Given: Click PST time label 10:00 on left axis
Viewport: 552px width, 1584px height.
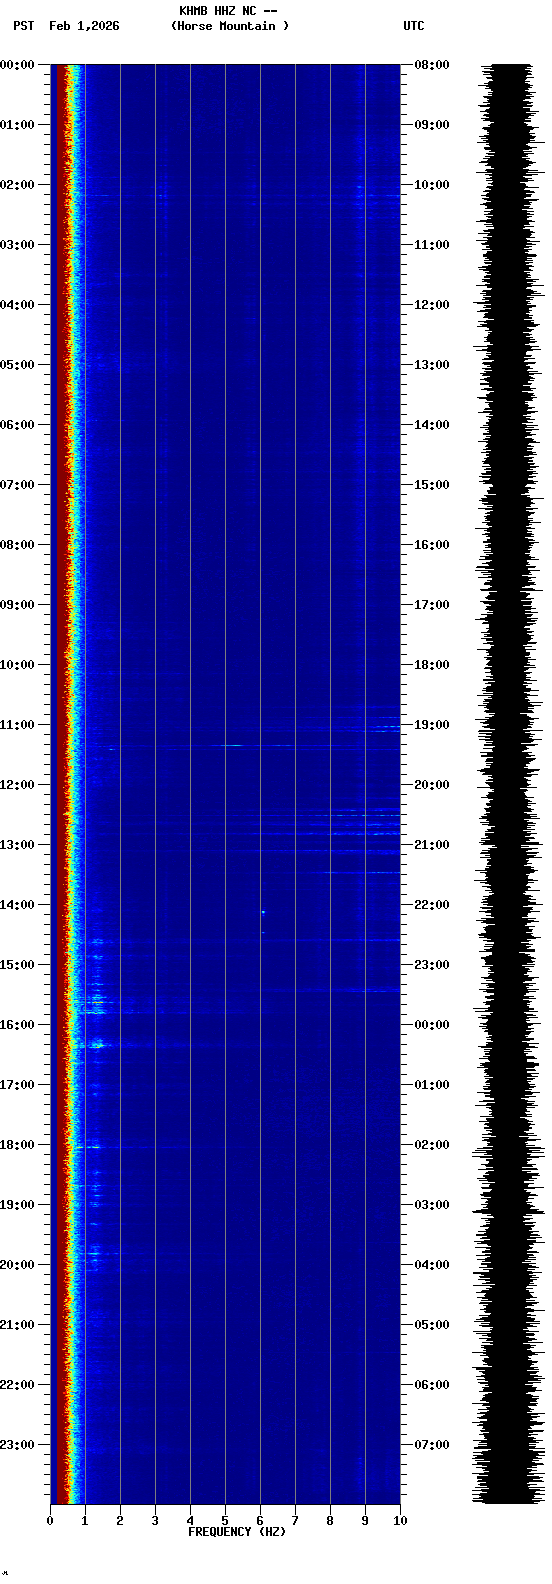Looking at the screenshot, I should pos(17,665).
